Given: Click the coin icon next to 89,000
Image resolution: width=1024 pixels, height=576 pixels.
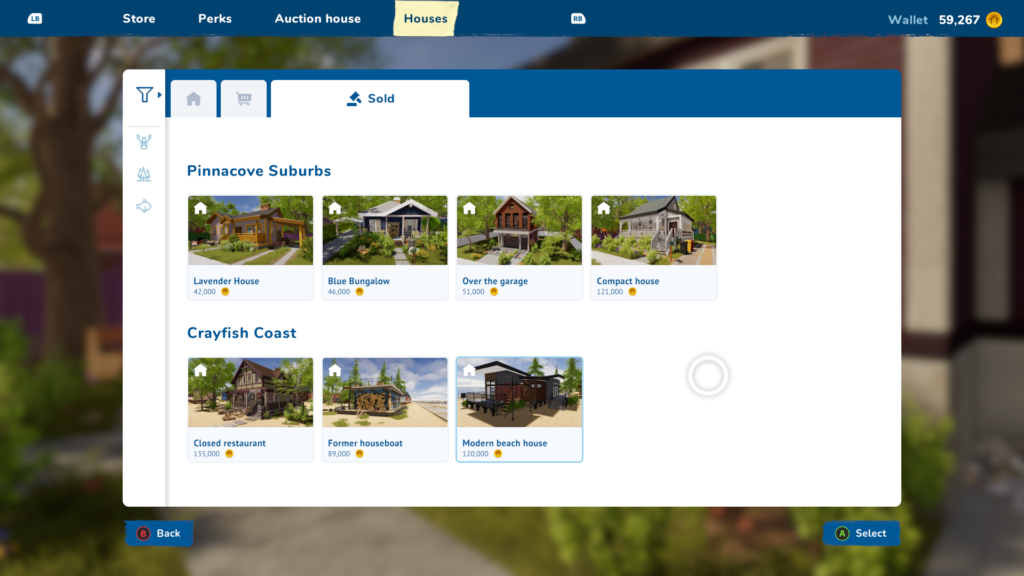Looking at the screenshot, I should tap(359, 454).
